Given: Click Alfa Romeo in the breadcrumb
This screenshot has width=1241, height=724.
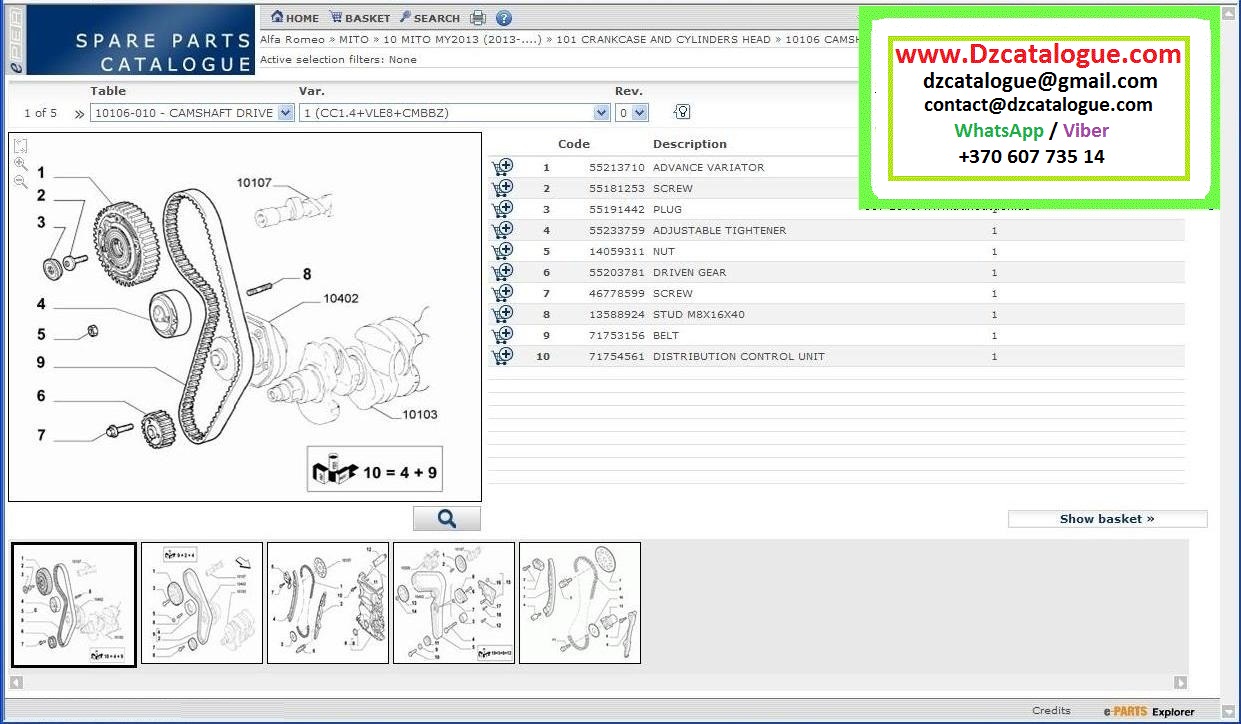Looking at the screenshot, I should [292, 40].
